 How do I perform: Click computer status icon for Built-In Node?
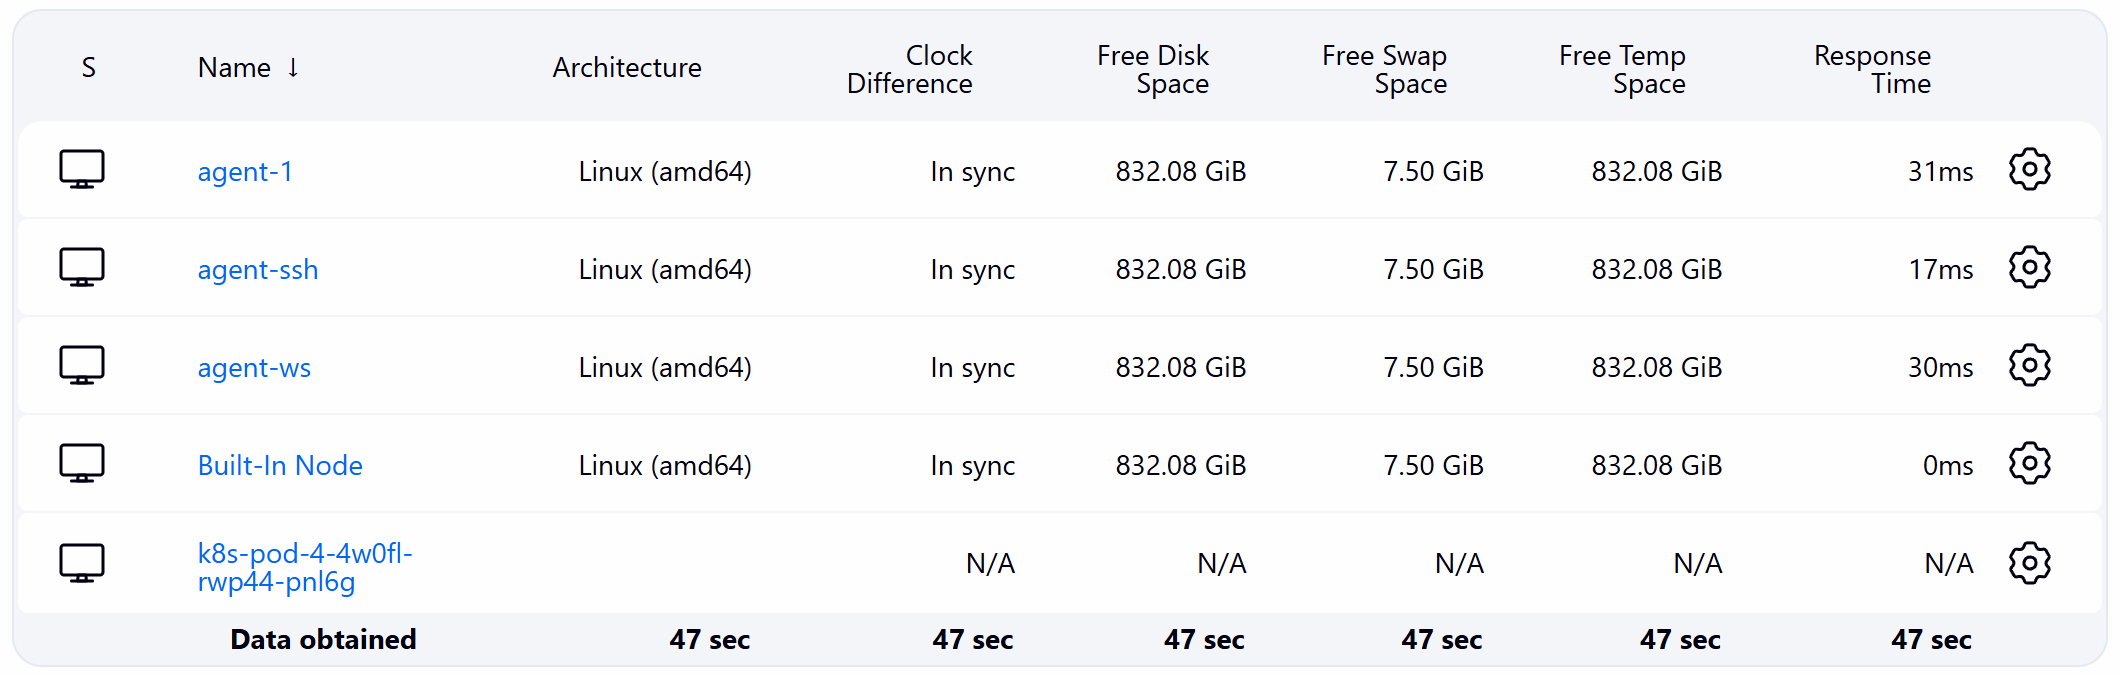tap(82, 464)
